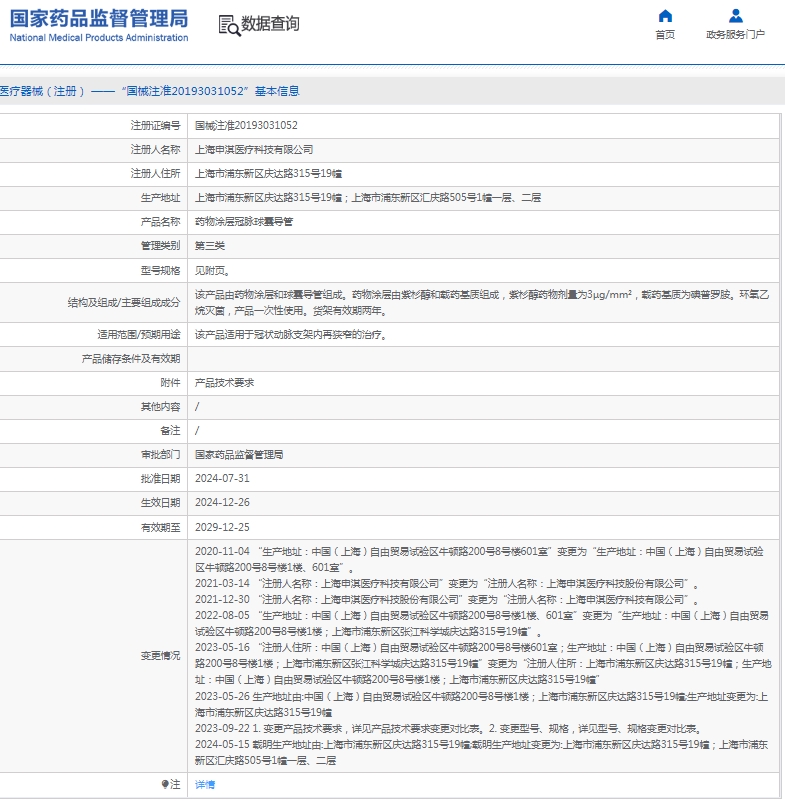Click the 结构及组成 description text
Screen dimensions: 785x805
click(482, 303)
